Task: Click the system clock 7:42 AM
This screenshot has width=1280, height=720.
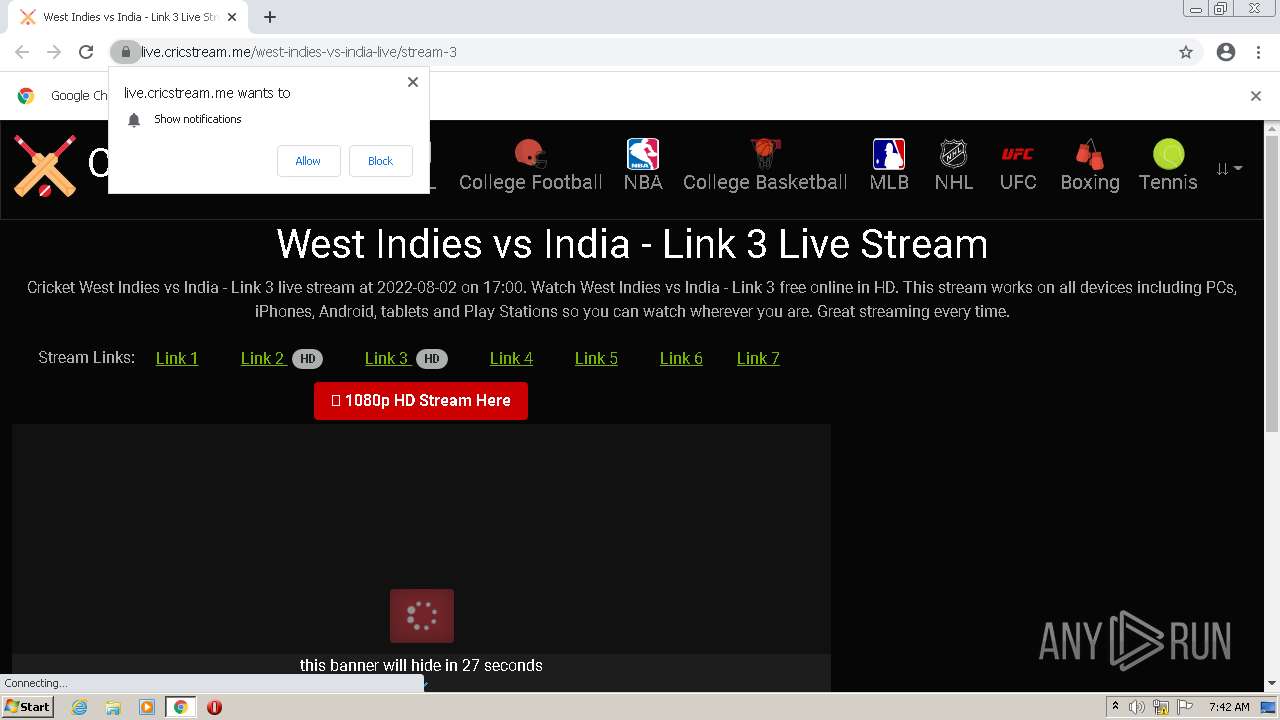Action: (1229, 707)
